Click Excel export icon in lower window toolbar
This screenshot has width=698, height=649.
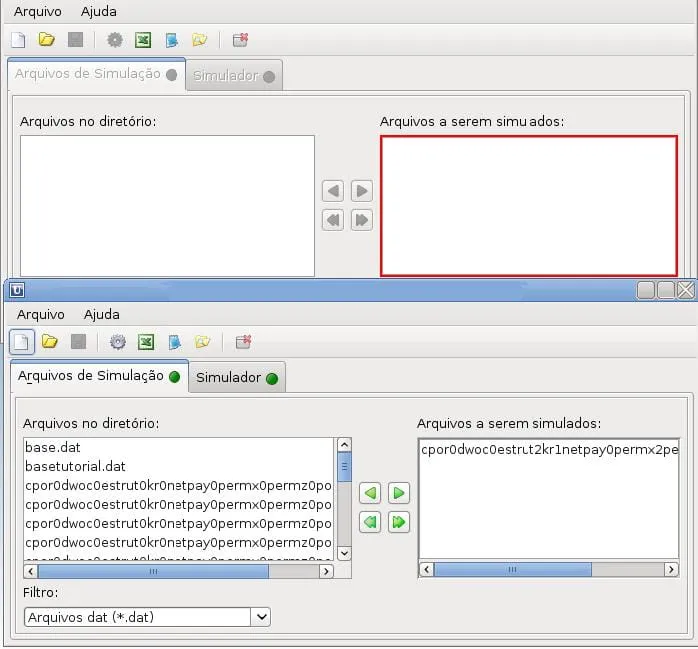coord(146,342)
